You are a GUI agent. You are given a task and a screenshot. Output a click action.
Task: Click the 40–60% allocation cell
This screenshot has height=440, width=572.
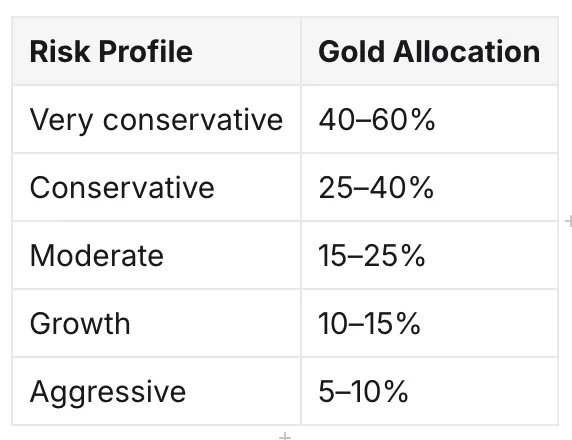tap(430, 119)
